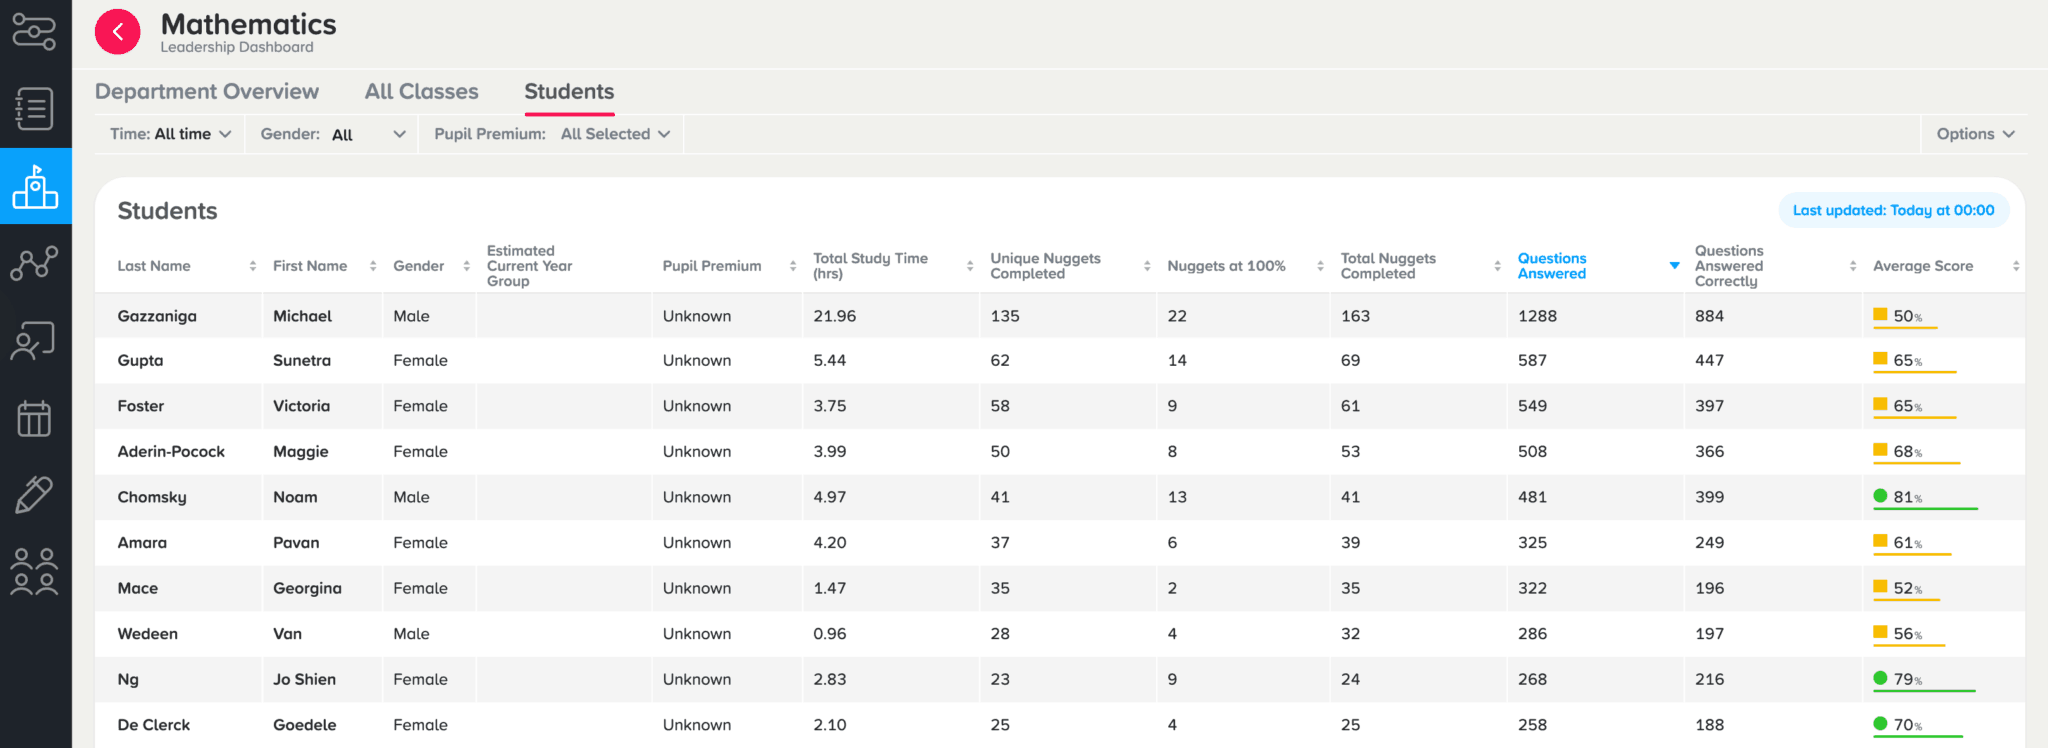Open the calendar sidebar icon

point(35,418)
